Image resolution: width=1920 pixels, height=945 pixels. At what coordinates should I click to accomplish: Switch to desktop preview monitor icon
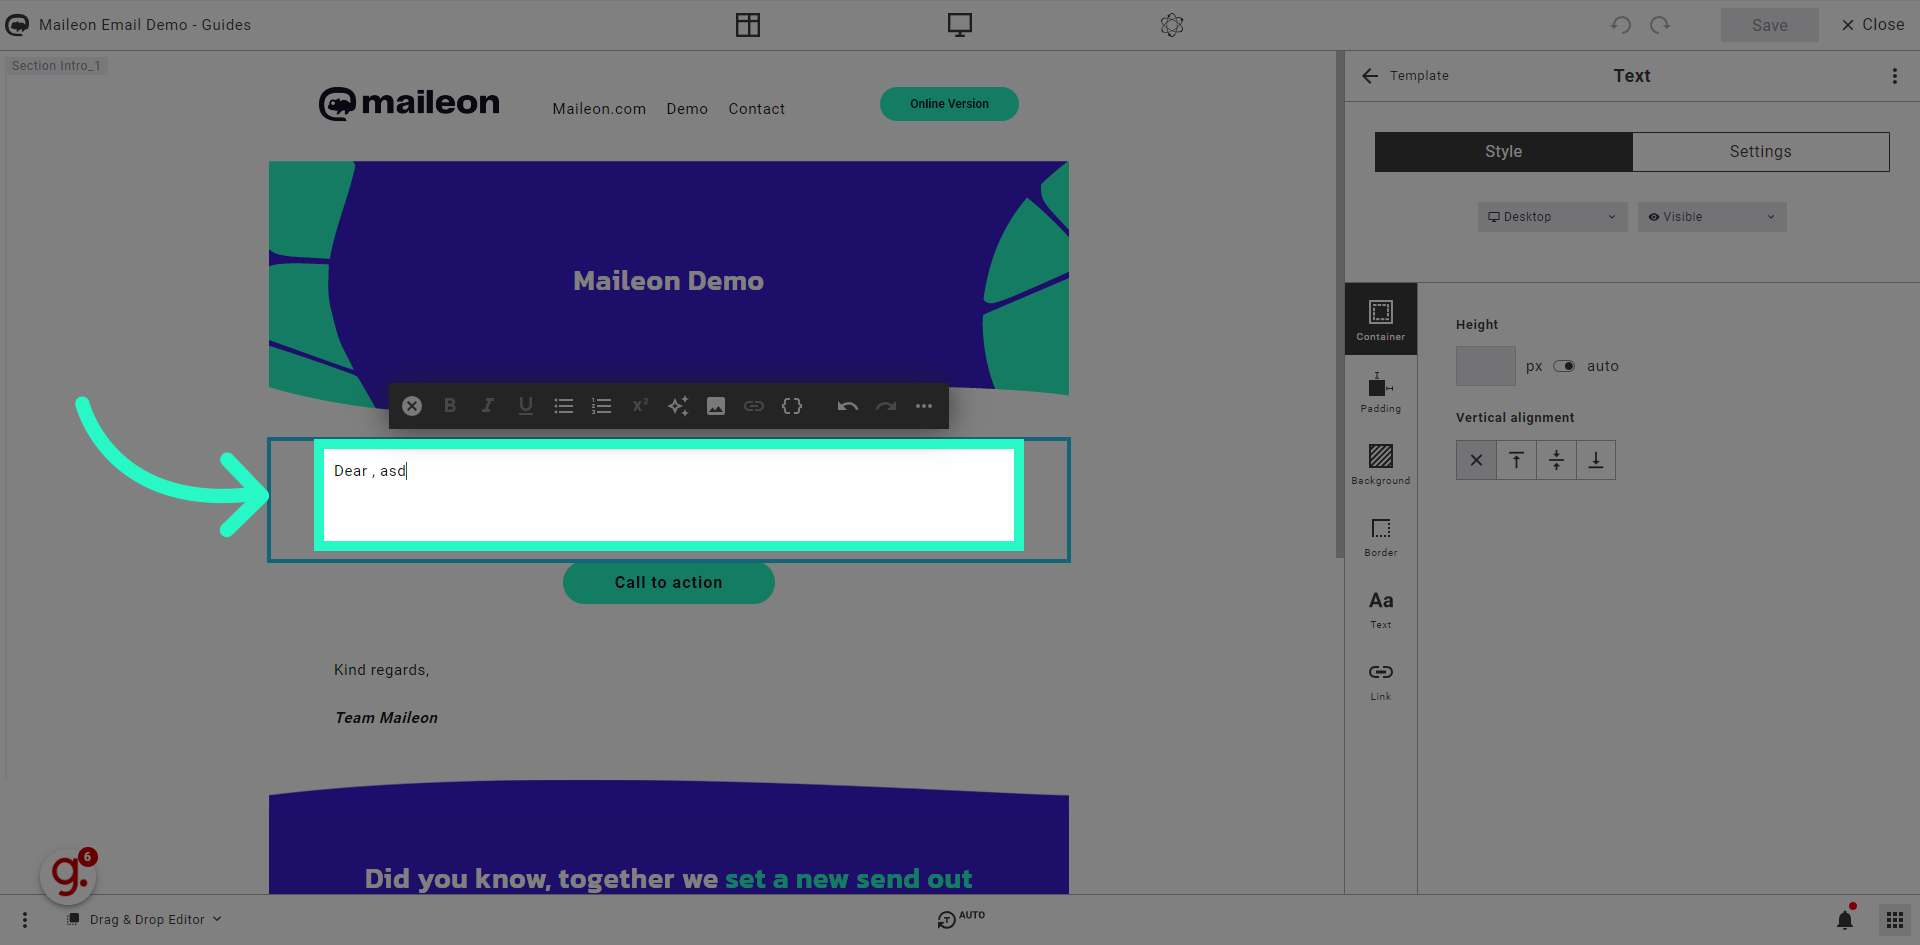960,25
